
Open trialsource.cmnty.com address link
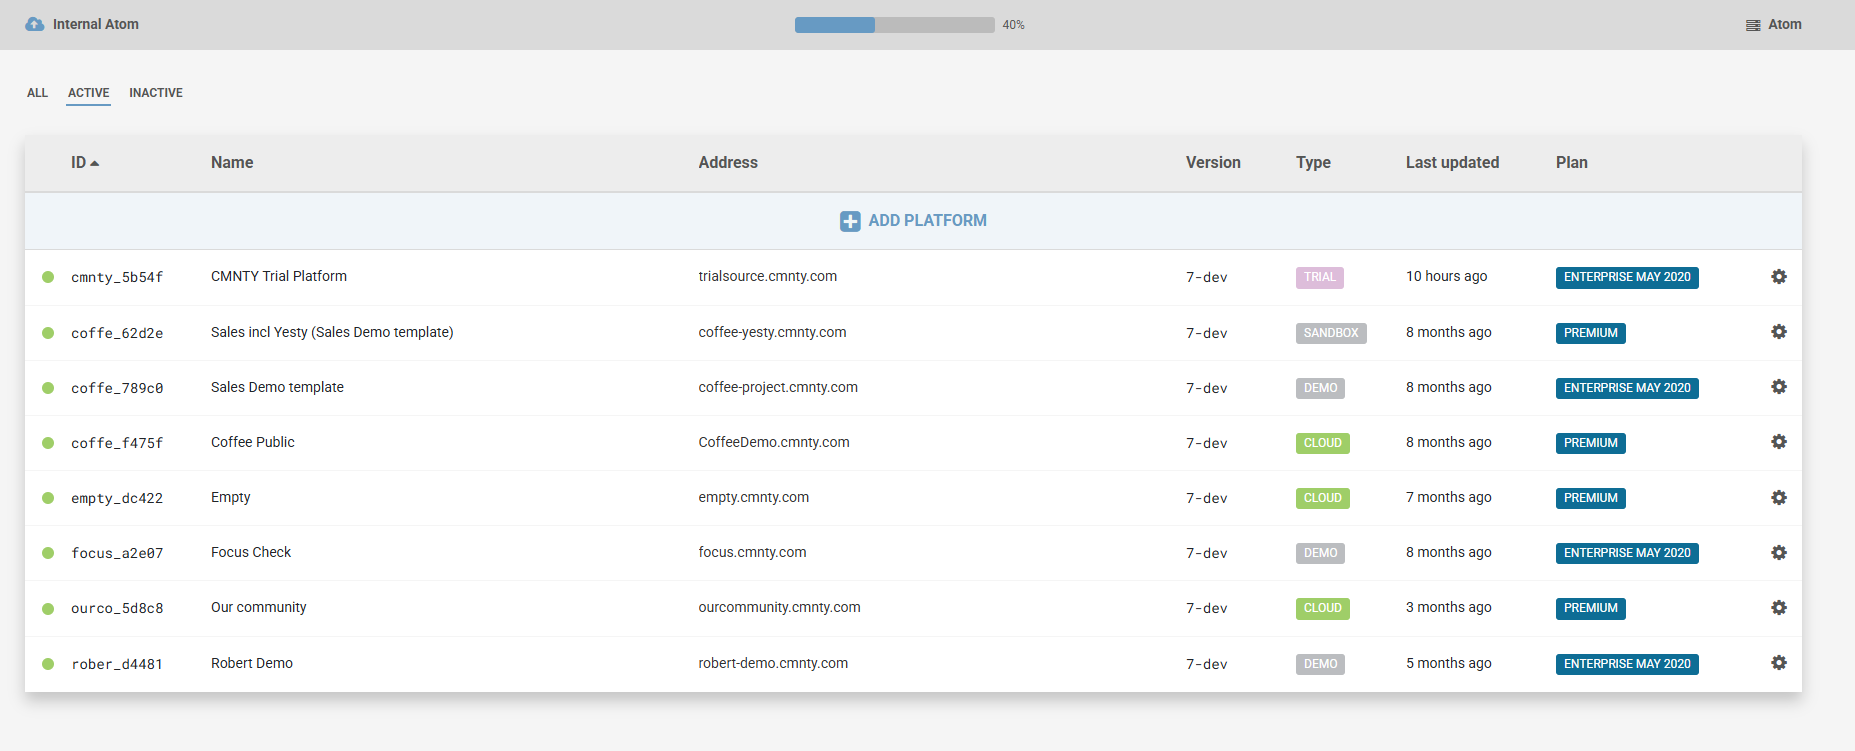[767, 276]
